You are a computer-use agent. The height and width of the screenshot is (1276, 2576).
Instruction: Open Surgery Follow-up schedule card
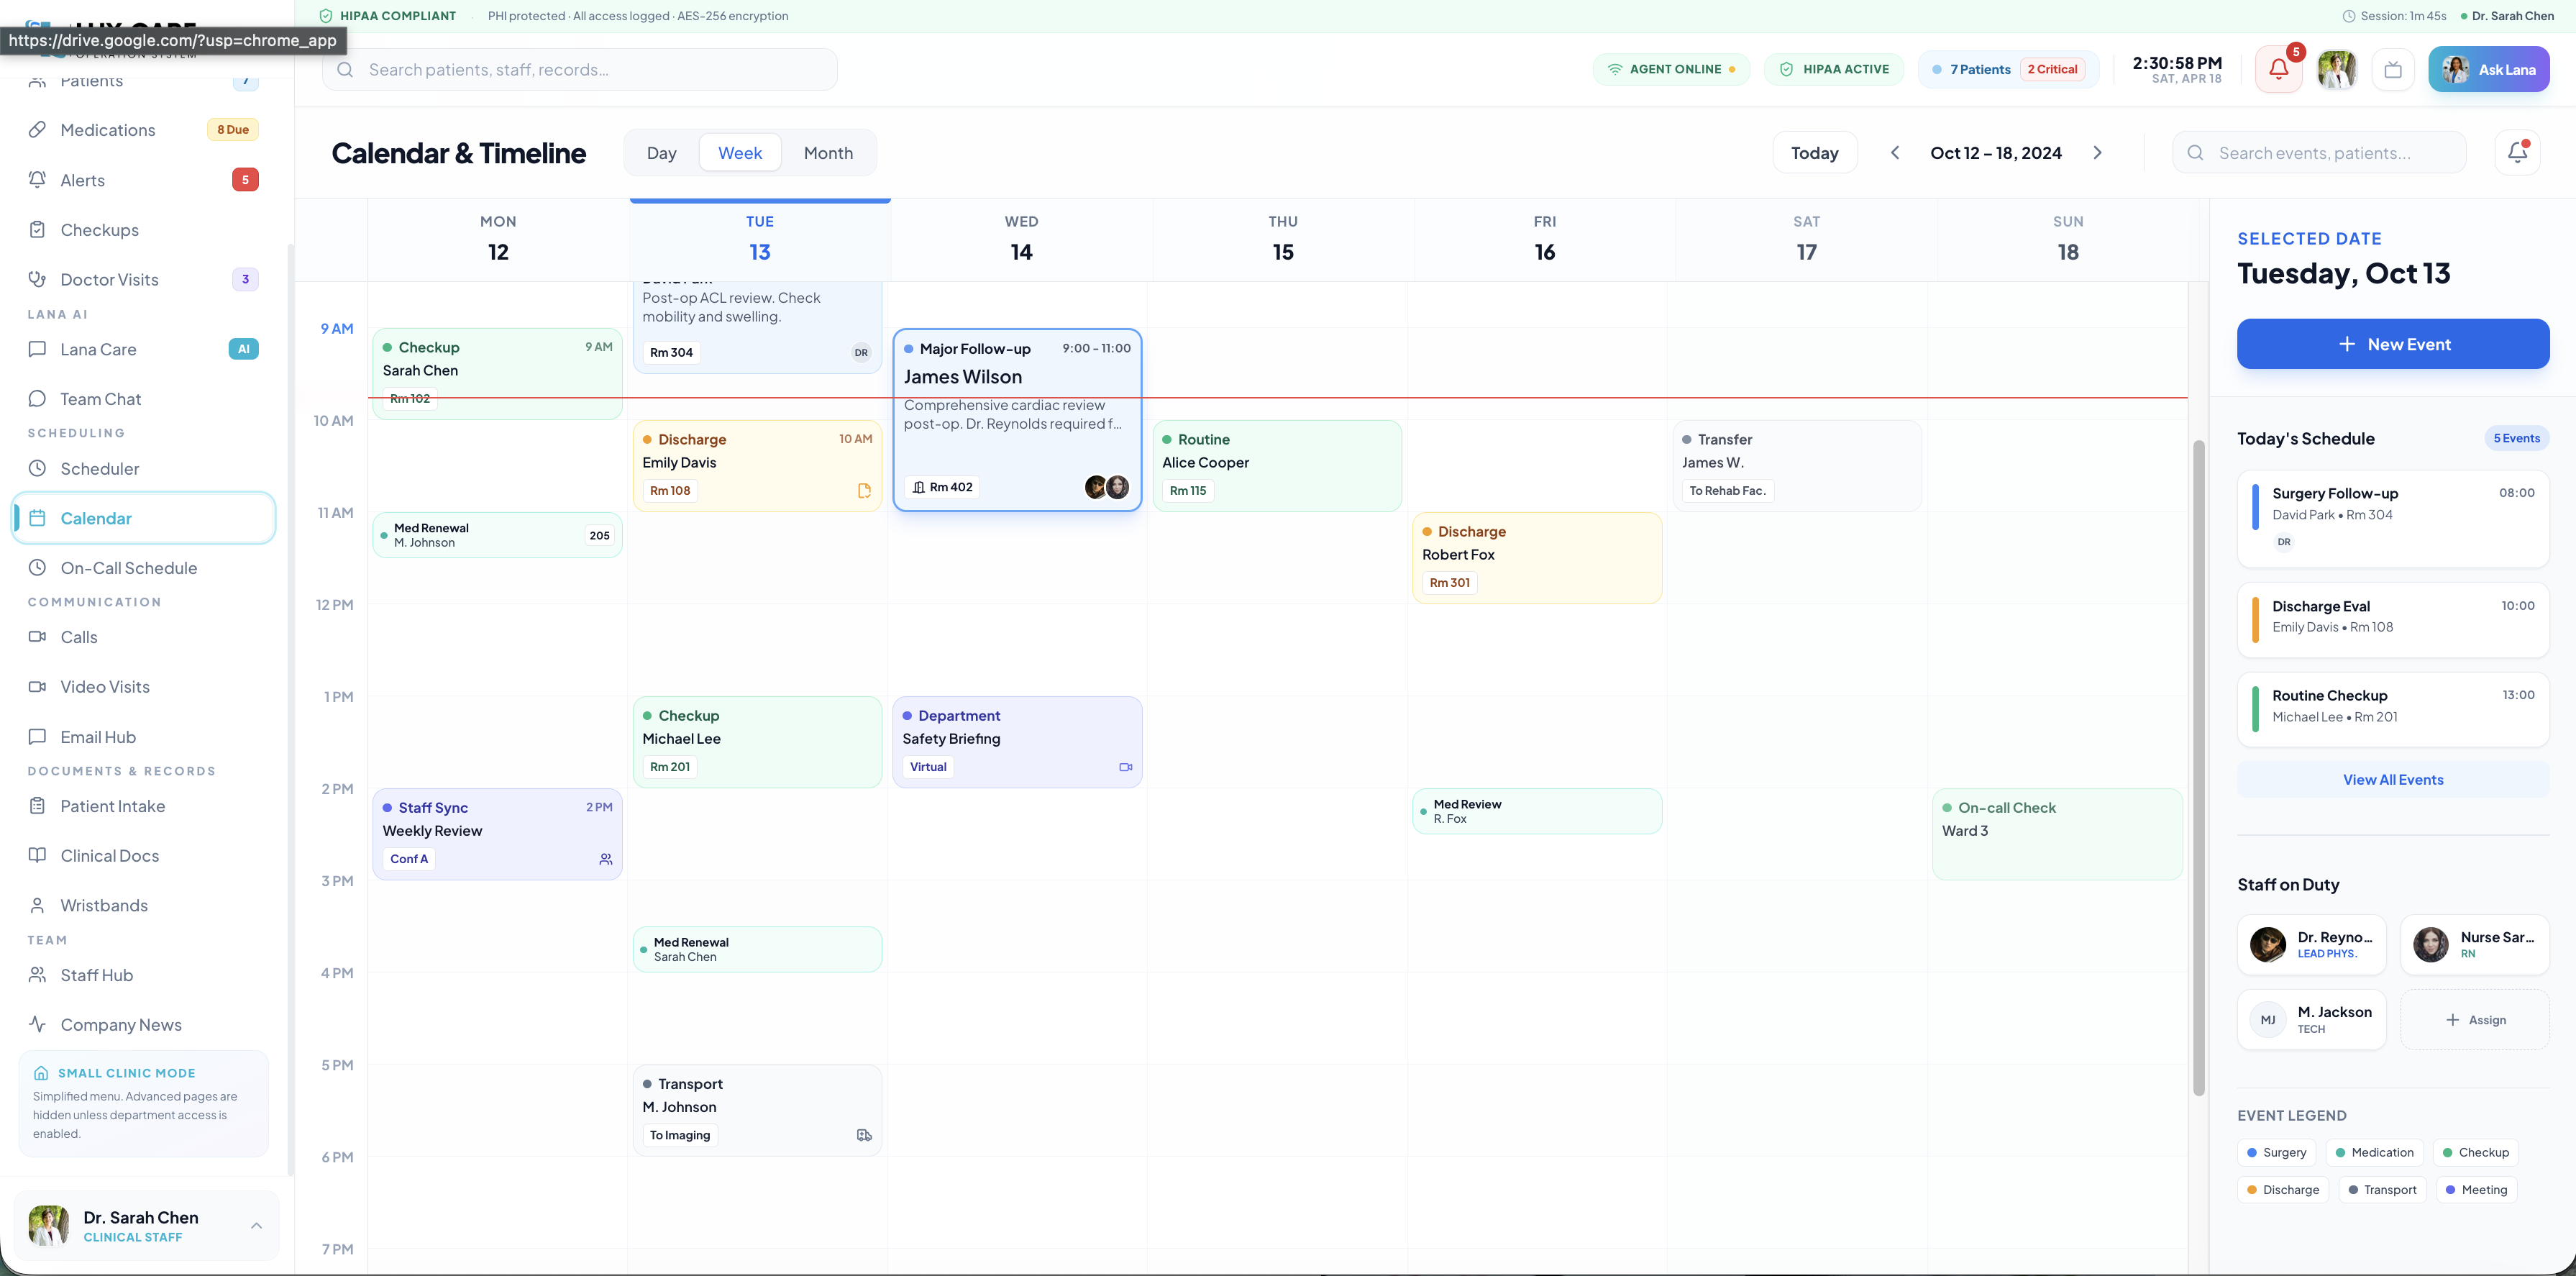tap(2392, 519)
